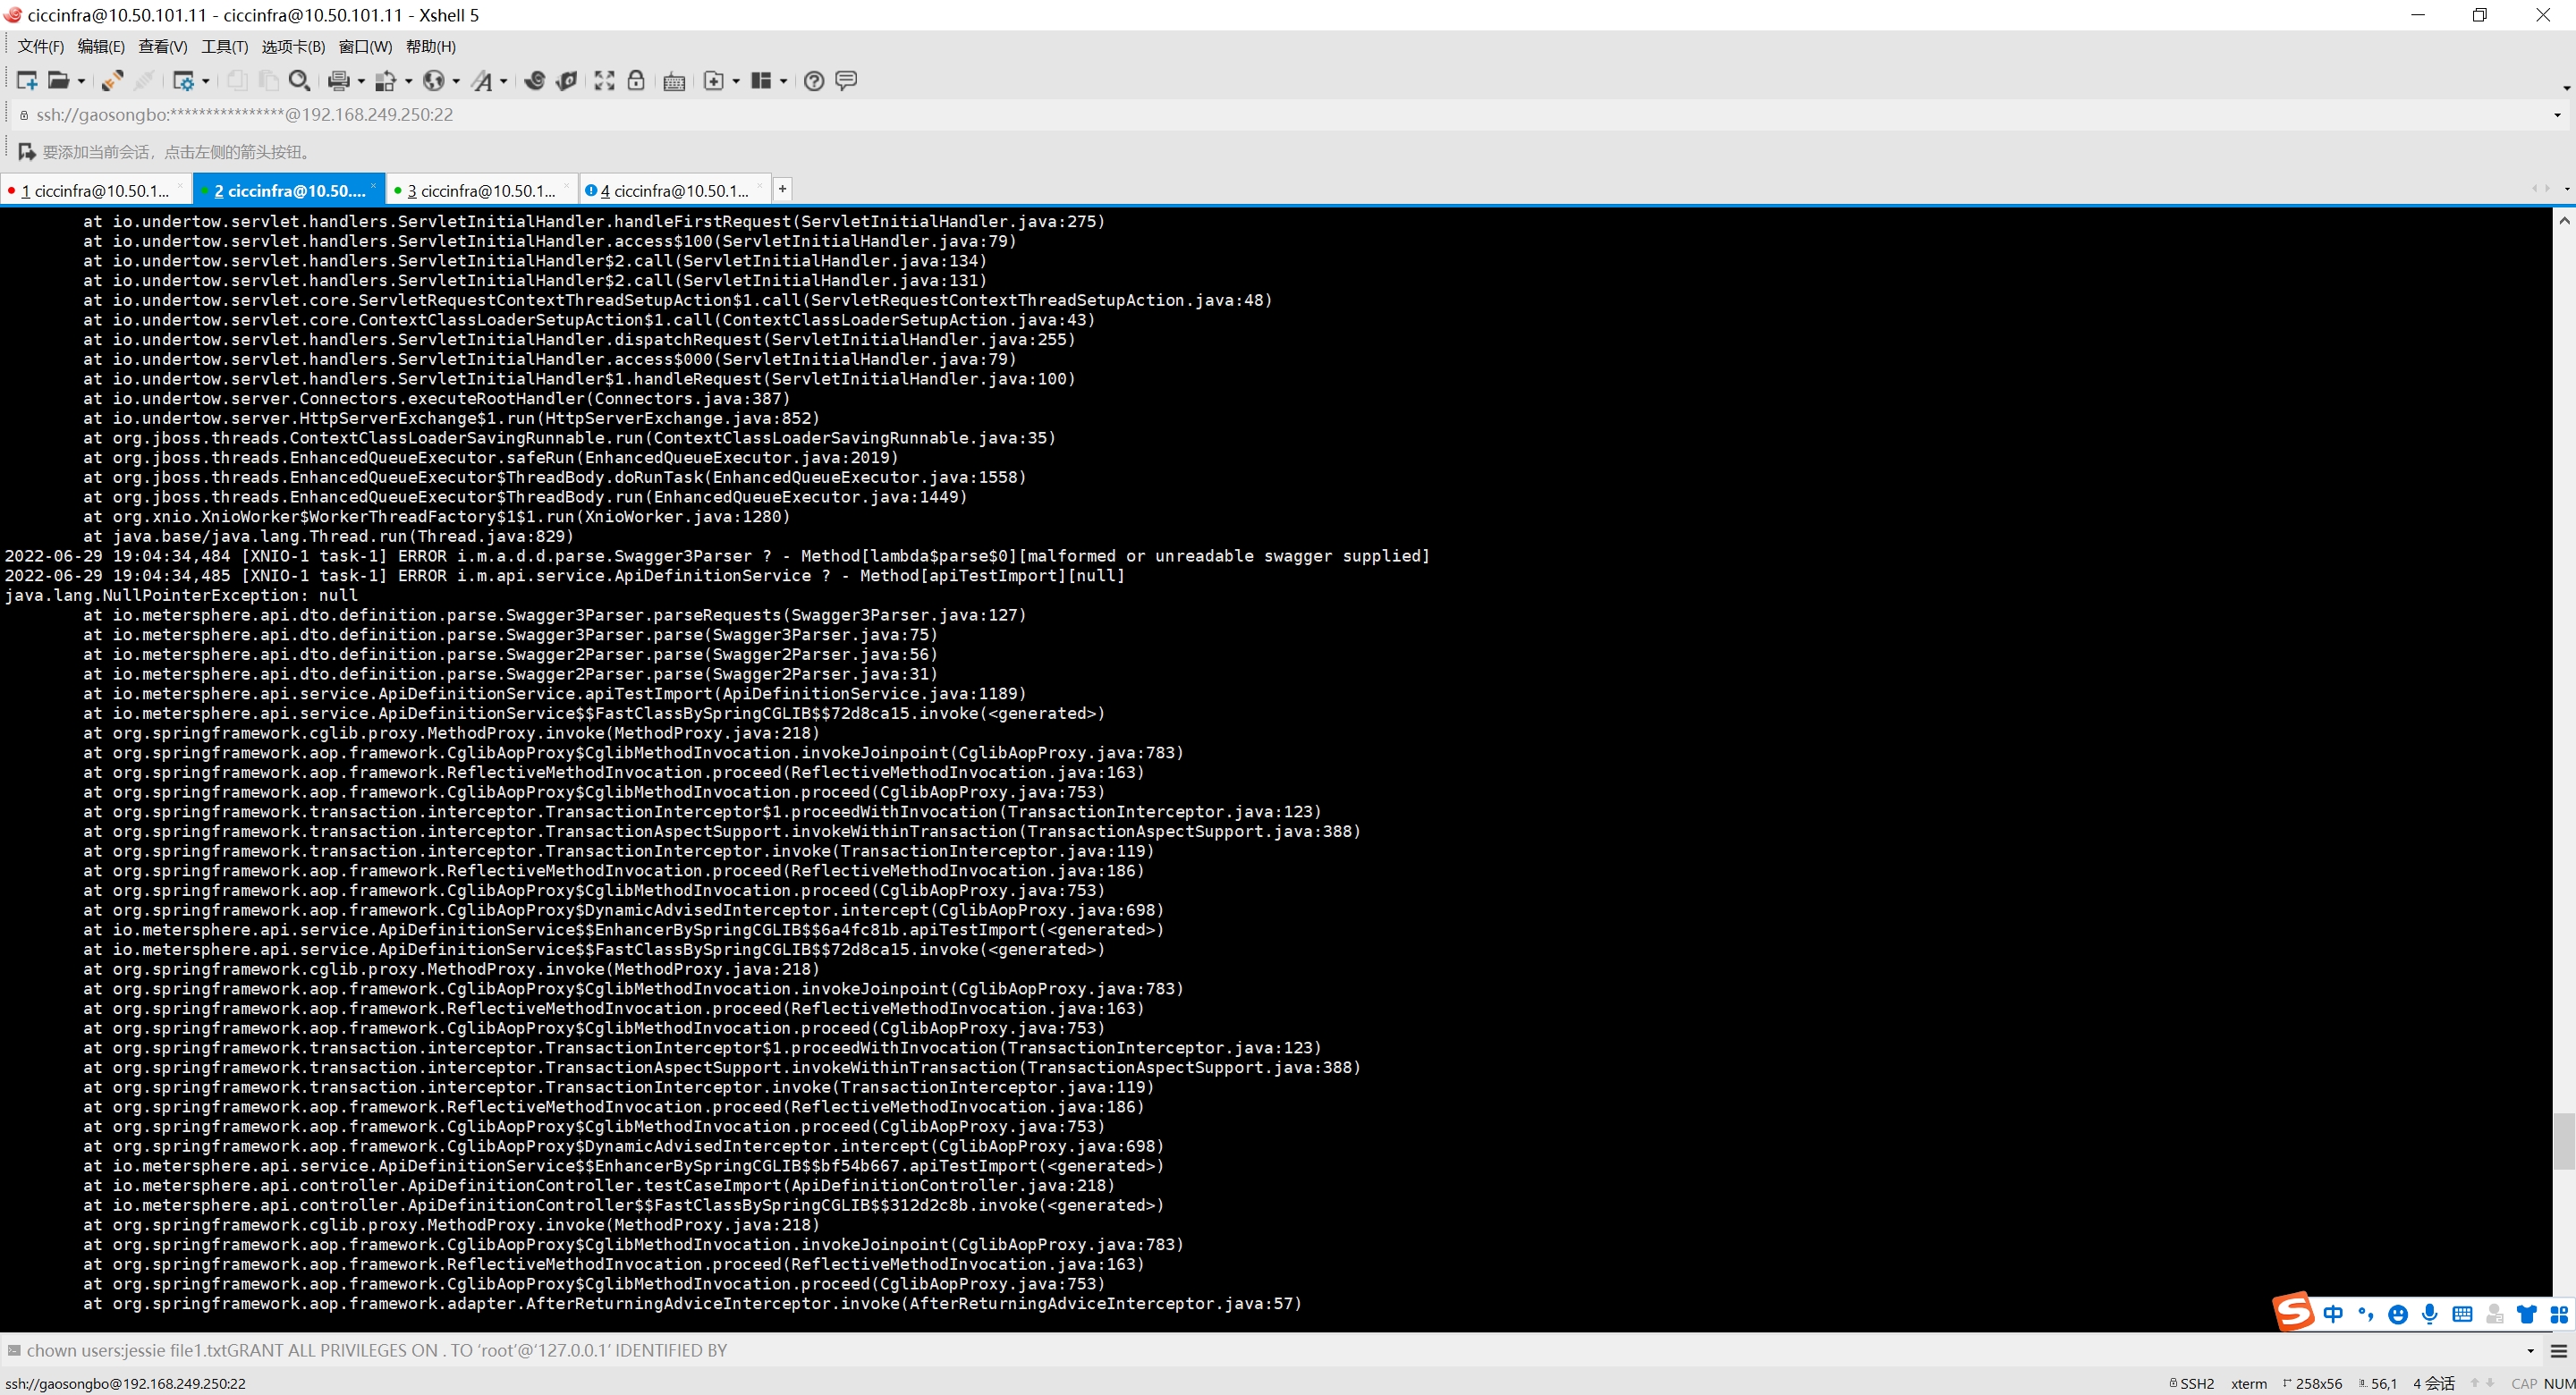2576x1395 pixels.
Task: Click the Find magnifier icon
Action: pyautogui.click(x=299, y=81)
